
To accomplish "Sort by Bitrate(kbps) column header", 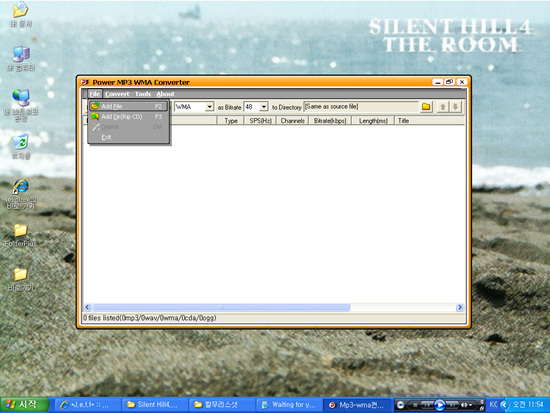I will point(330,121).
